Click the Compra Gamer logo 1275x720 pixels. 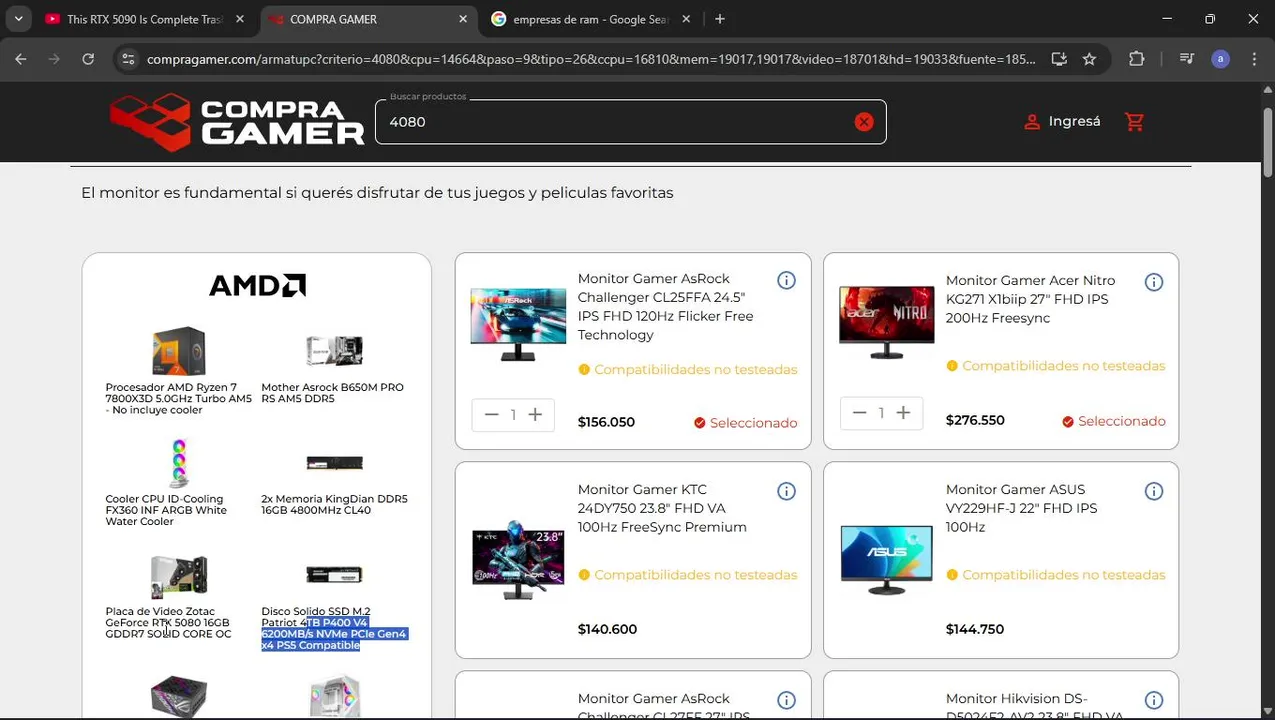(237, 122)
